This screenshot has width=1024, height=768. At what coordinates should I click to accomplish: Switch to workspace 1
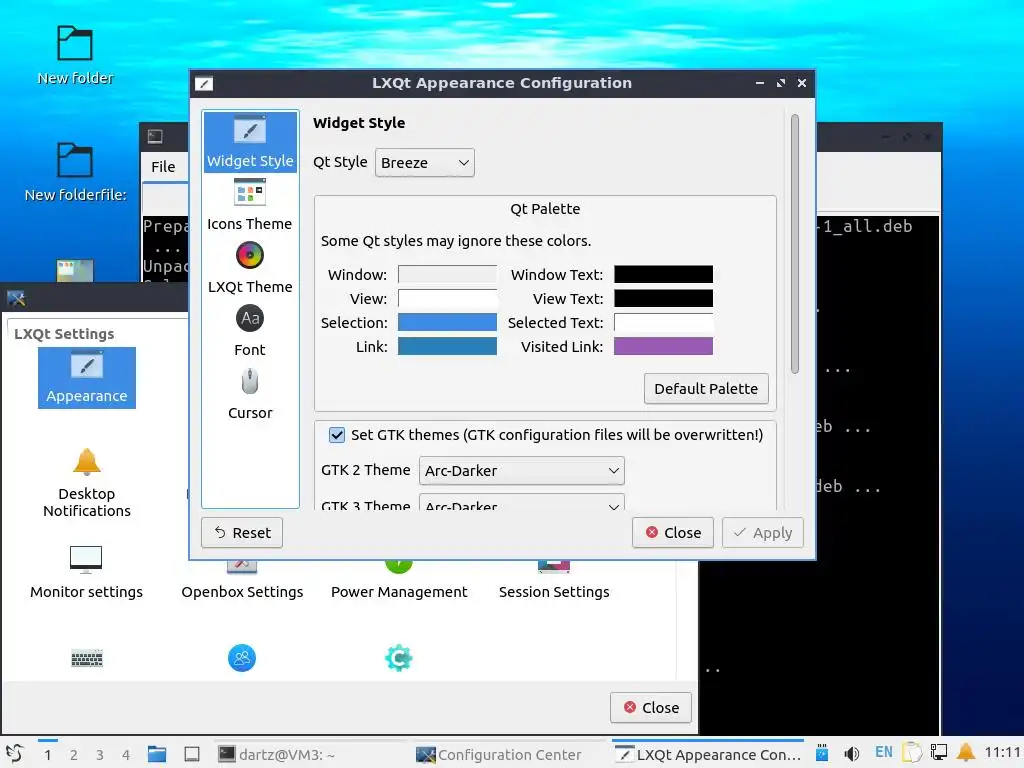click(x=48, y=755)
